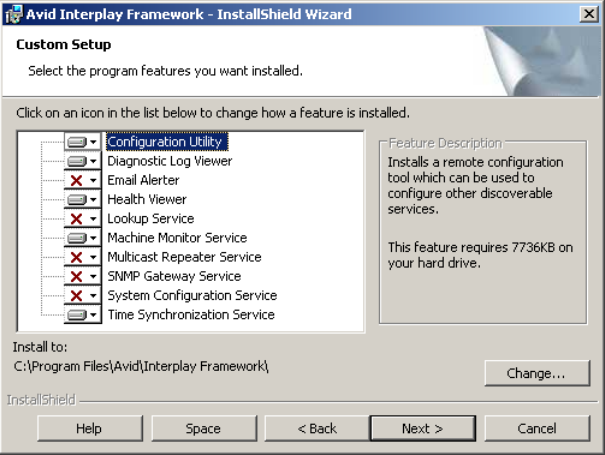Open Lookup Service feature install dropdown

[x=83, y=219]
